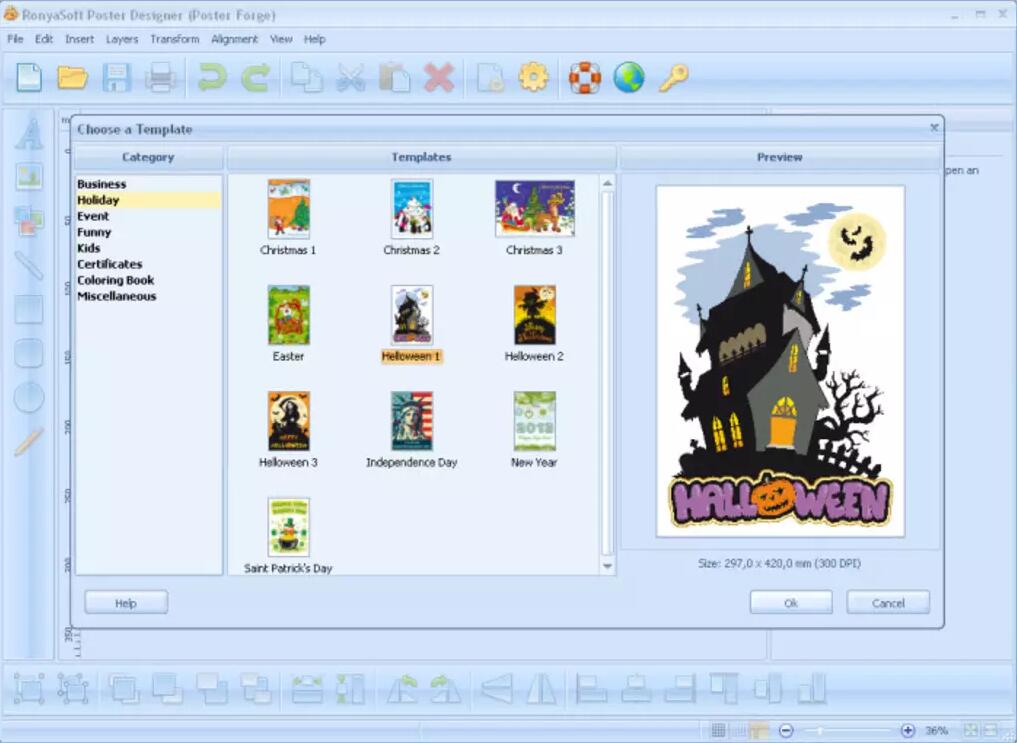Open a file with the folder icon

coord(73,78)
